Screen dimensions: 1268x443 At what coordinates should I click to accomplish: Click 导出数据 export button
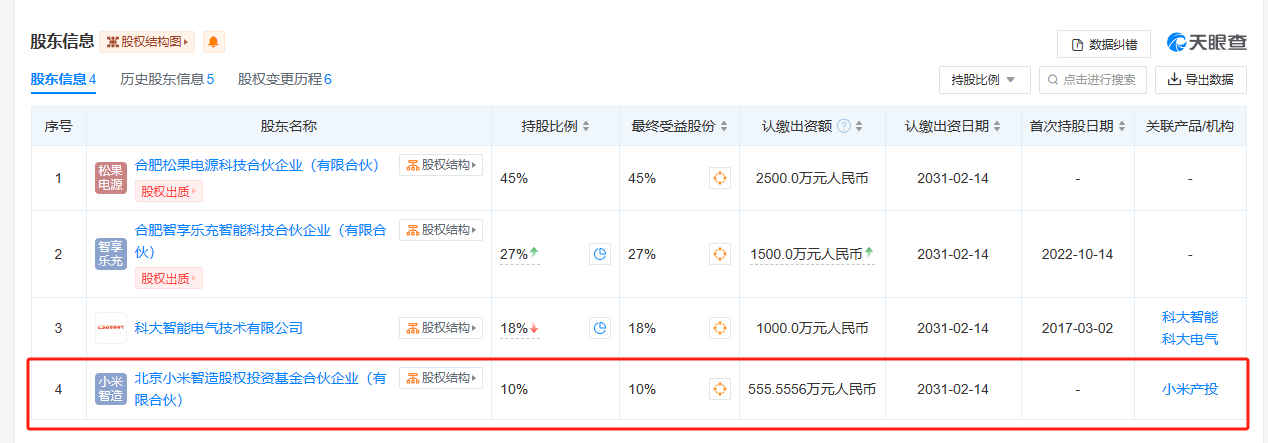pyautogui.click(x=1200, y=79)
